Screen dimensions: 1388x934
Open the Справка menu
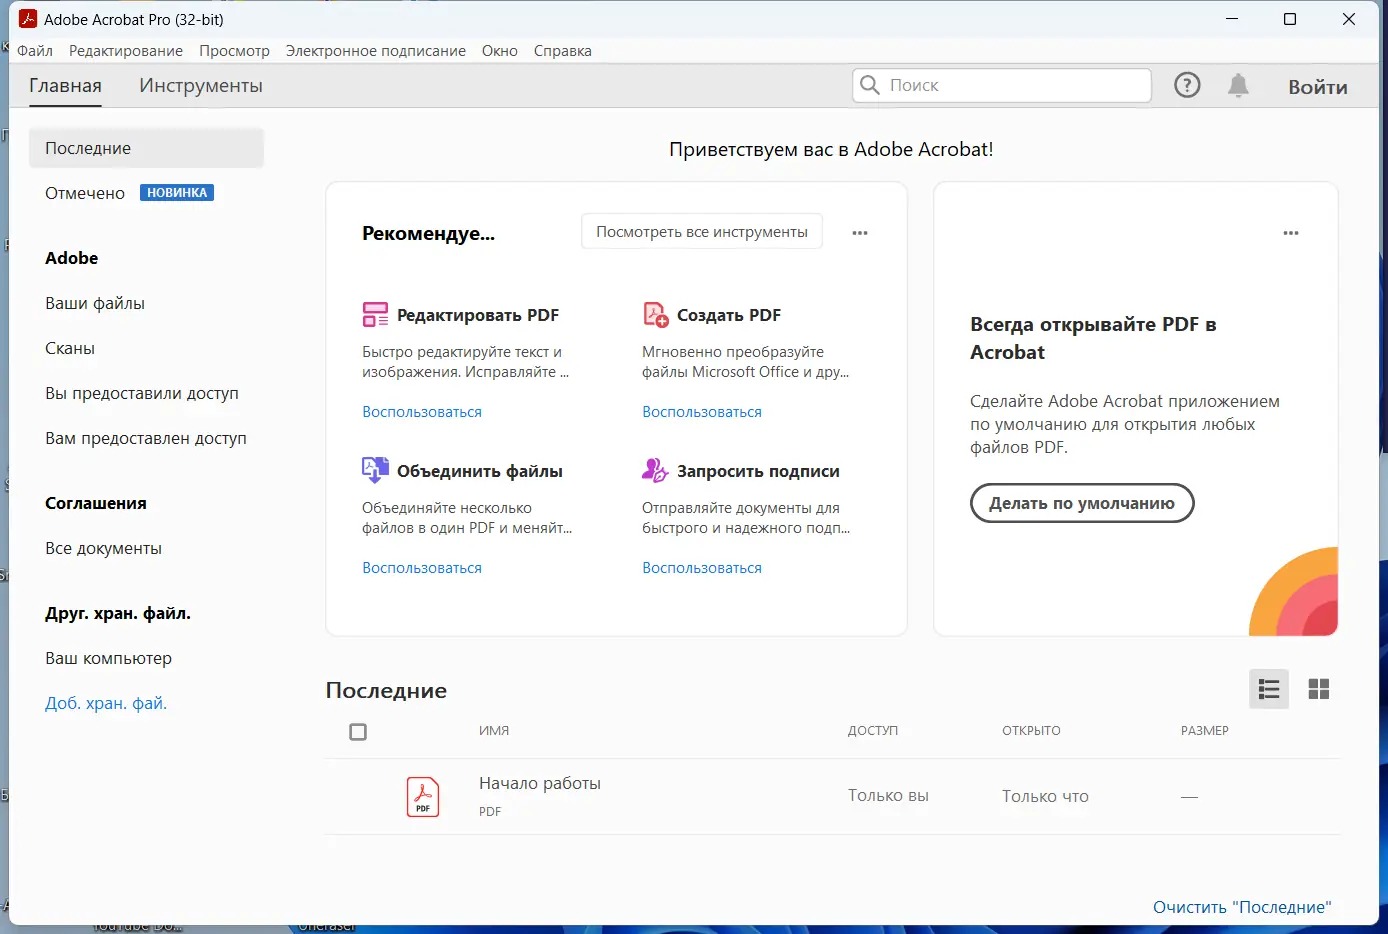(562, 51)
